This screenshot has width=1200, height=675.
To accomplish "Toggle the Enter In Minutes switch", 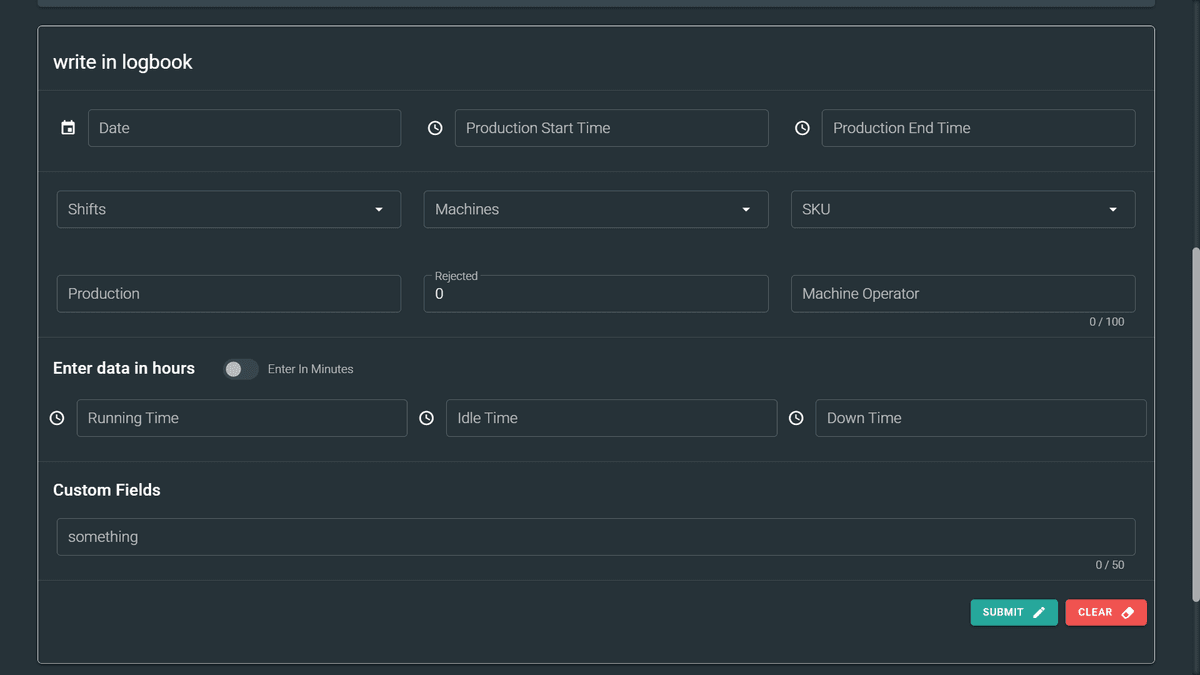I will [x=240, y=369].
